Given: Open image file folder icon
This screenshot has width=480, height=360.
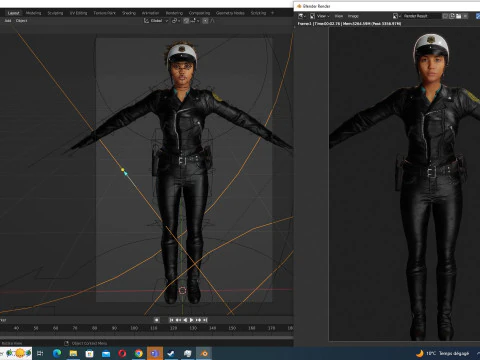Looking at the screenshot, I should click(x=459, y=16).
